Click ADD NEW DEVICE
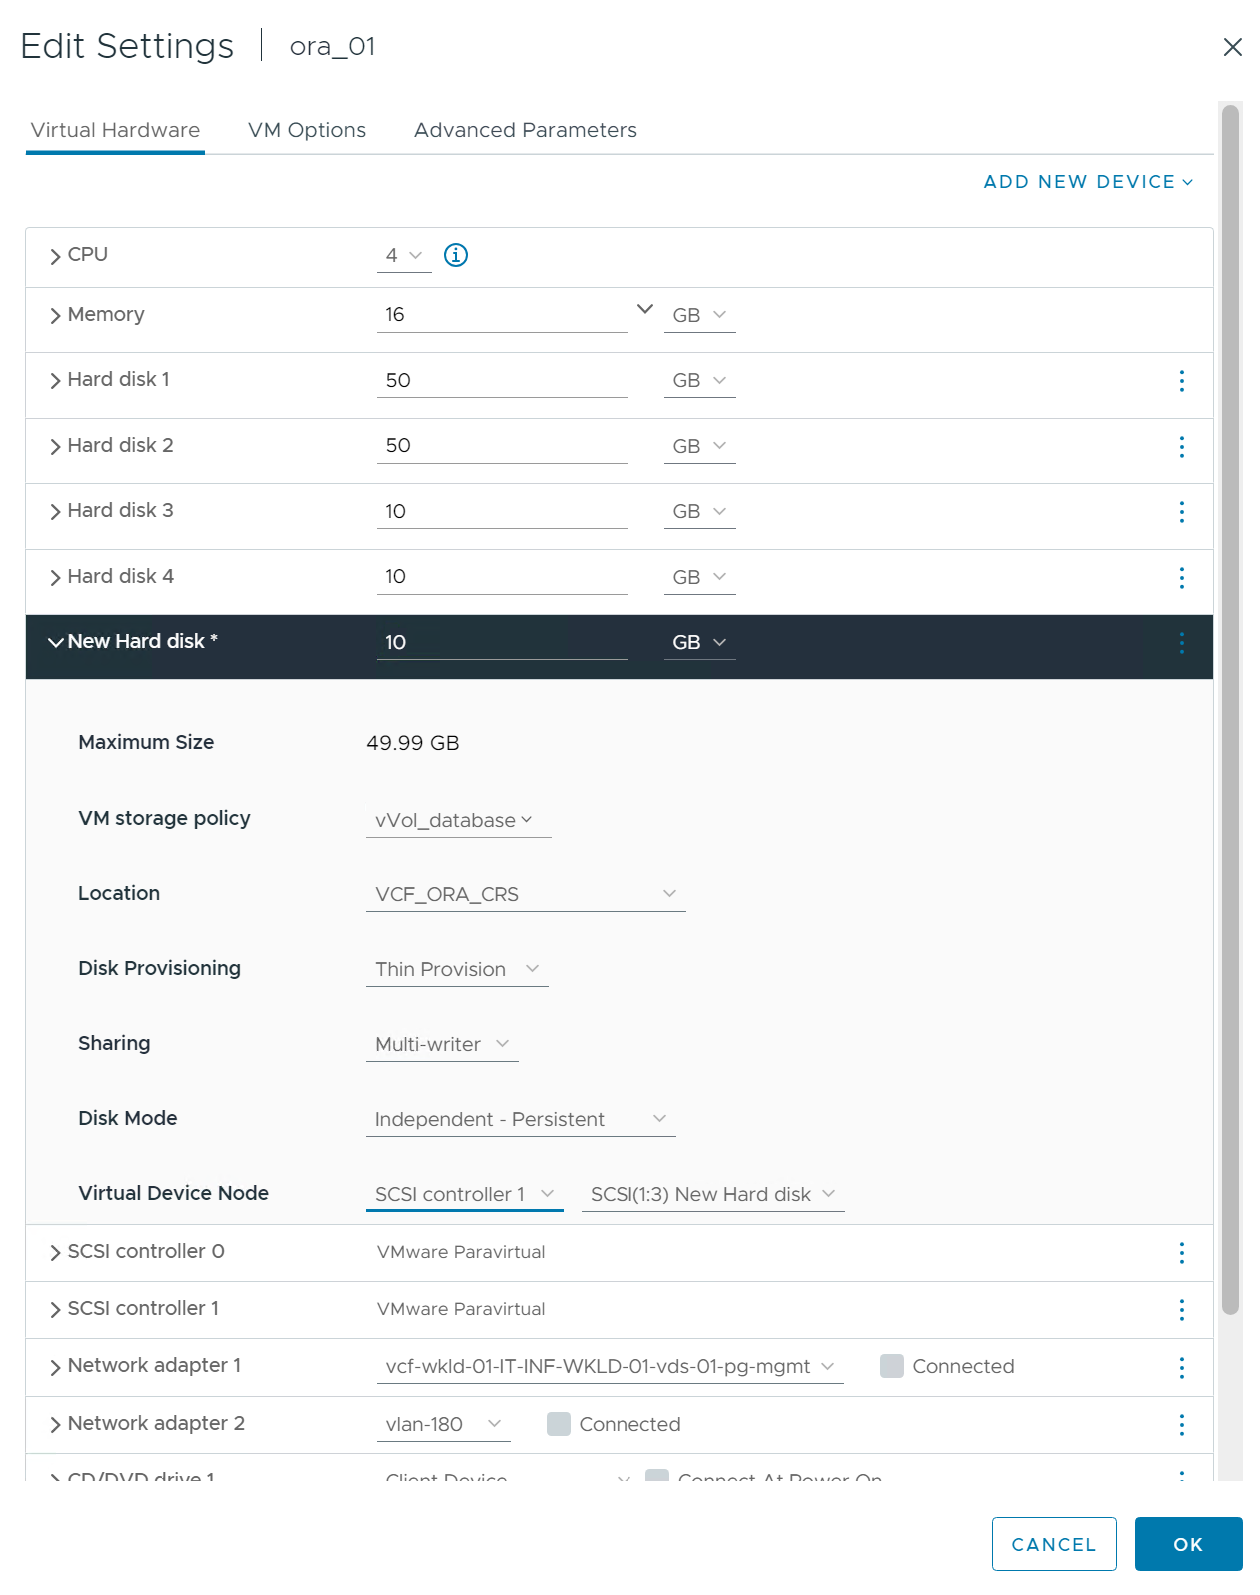This screenshot has width=1260, height=1595. [x=1088, y=182]
